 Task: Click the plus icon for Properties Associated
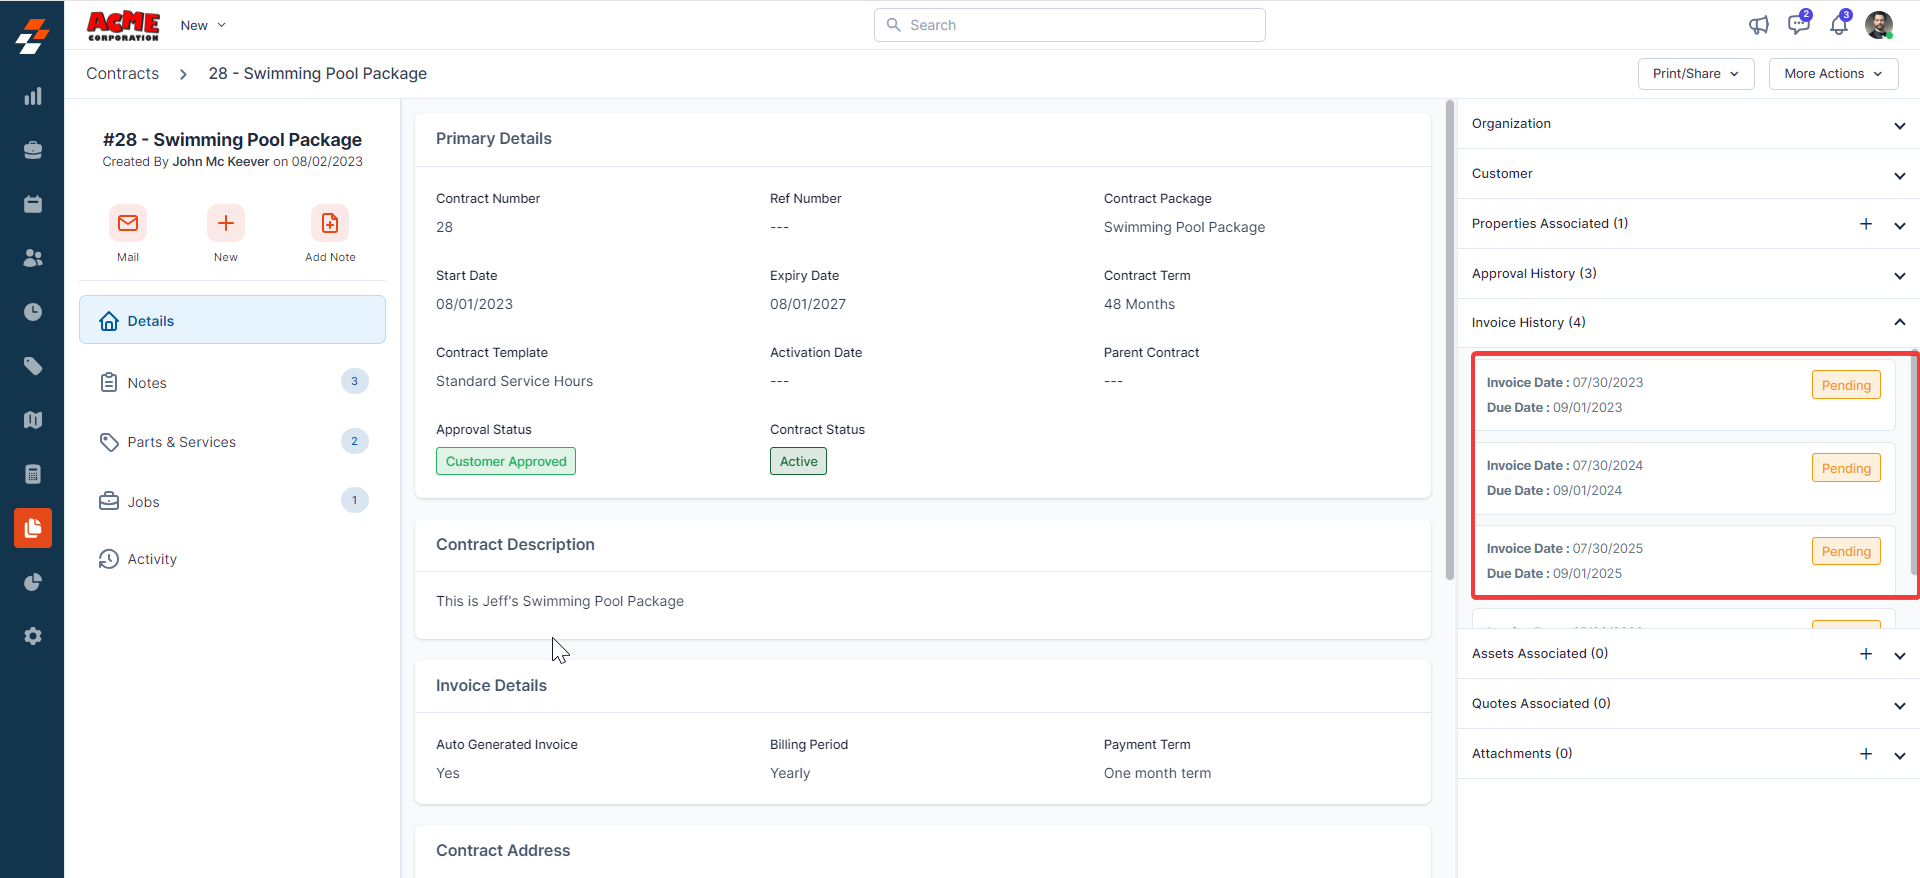click(1865, 224)
